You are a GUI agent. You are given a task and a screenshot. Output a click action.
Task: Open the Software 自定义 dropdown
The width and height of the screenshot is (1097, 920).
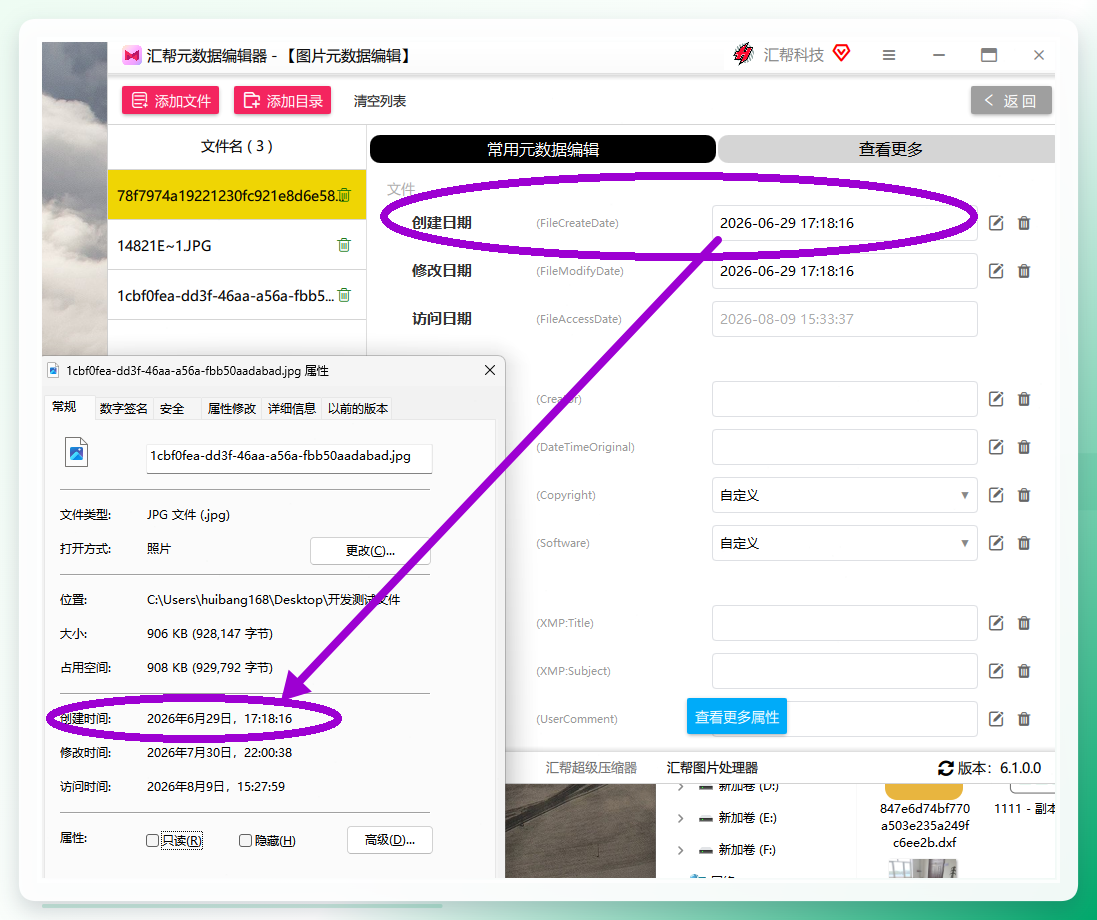(x=844, y=543)
